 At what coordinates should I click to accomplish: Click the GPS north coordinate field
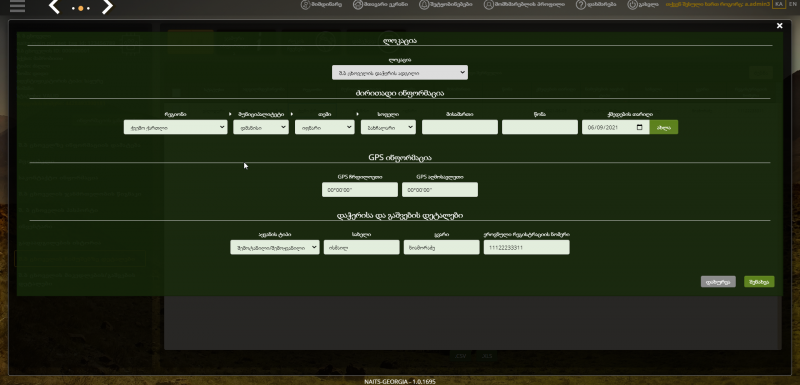[x=360, y=190]
